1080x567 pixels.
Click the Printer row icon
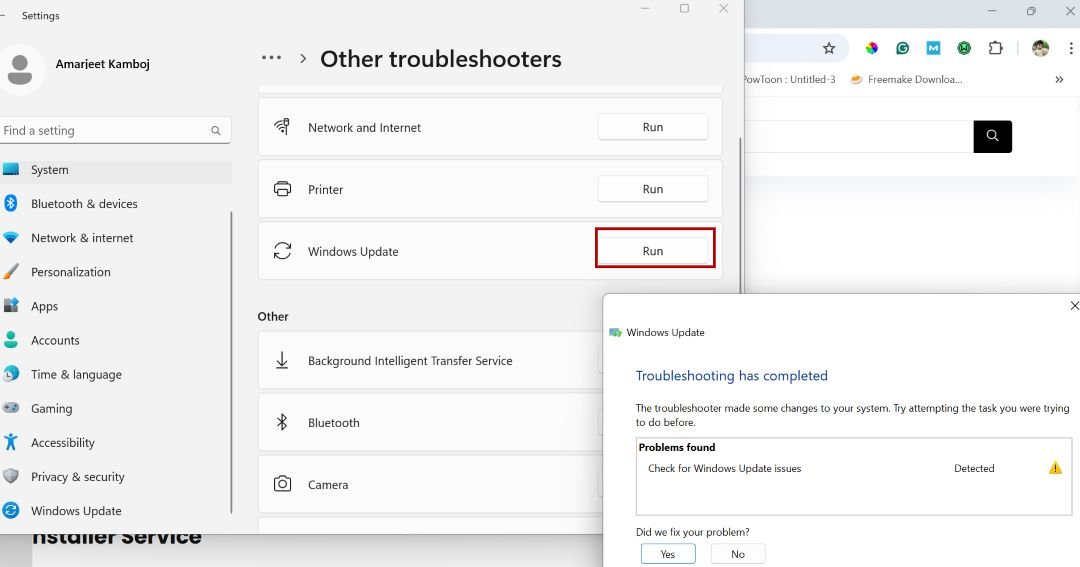click(x=282, y=189)
